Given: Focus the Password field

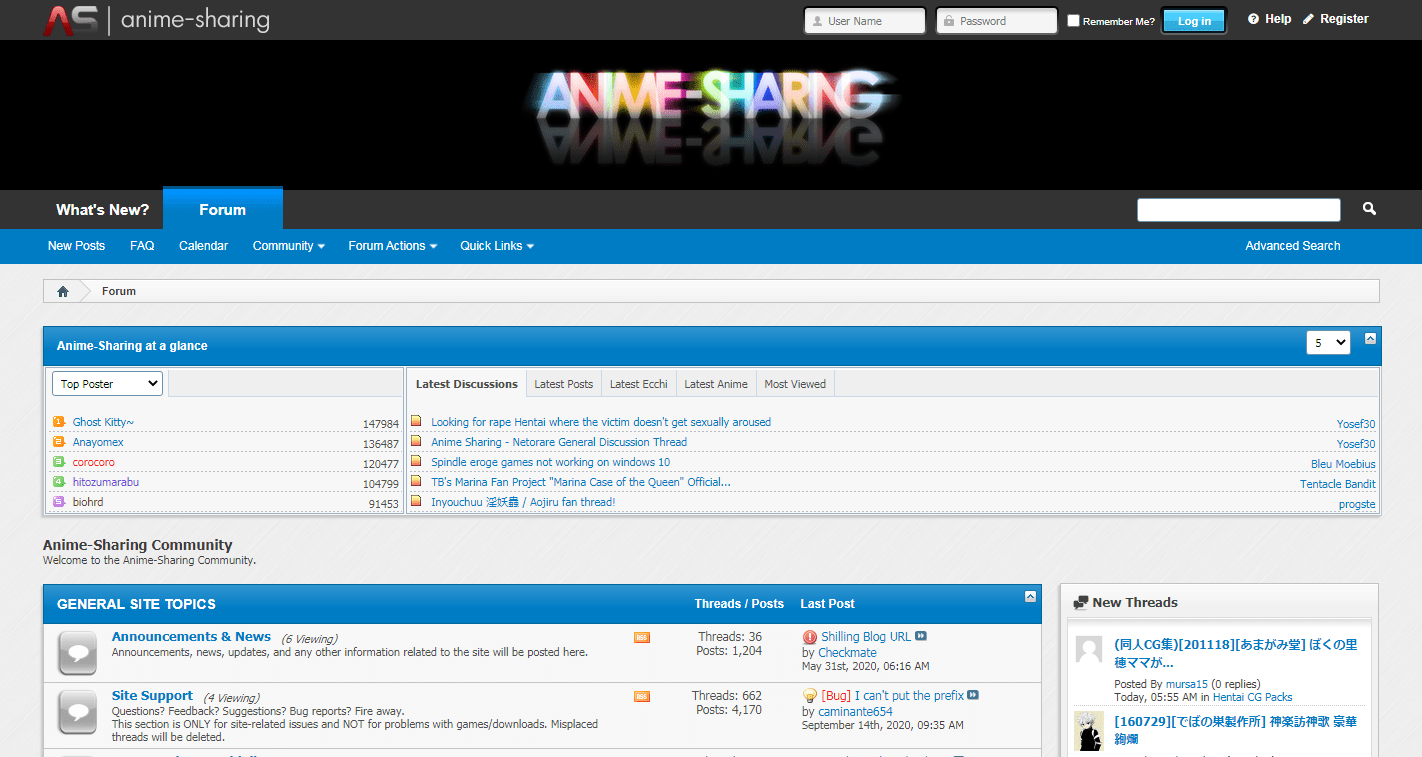Looking at the screenshot, I should pyautogui.click(x=997, y=21).
